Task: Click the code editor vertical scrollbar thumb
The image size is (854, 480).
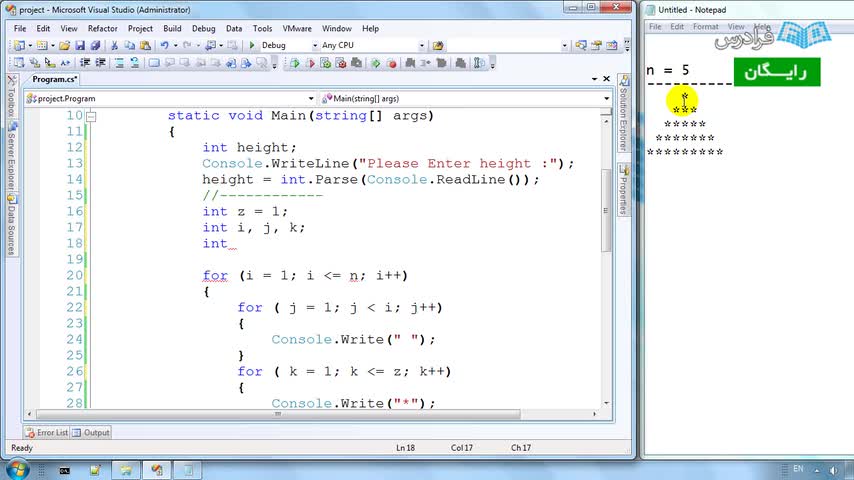Action: (x=606, y=210)
